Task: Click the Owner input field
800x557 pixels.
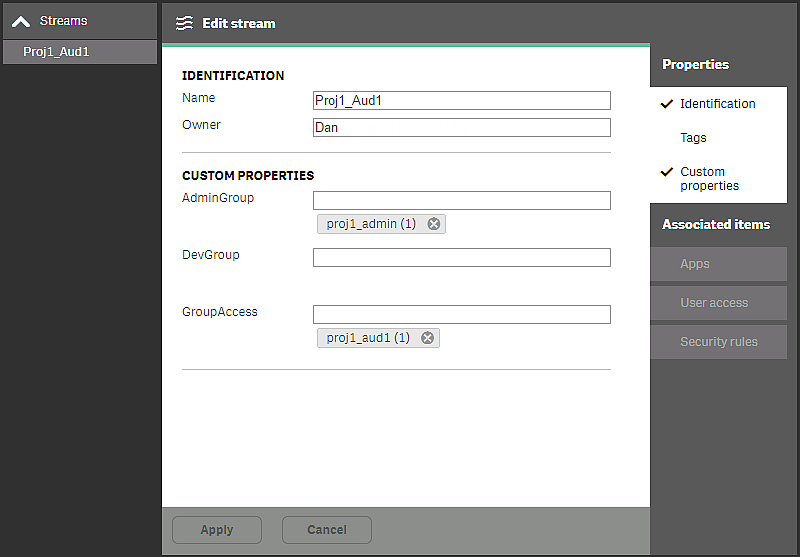Action: [461, 127]
